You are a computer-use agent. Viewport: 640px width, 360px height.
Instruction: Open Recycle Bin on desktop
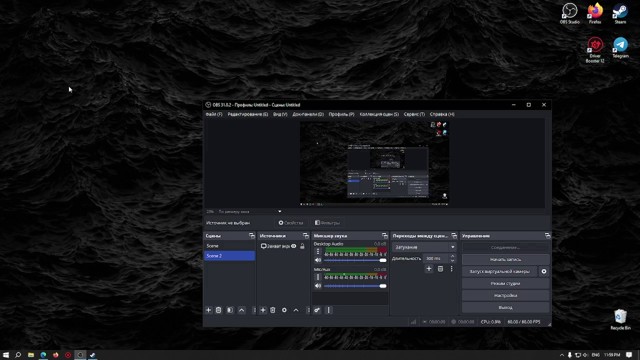pos(620,320)
